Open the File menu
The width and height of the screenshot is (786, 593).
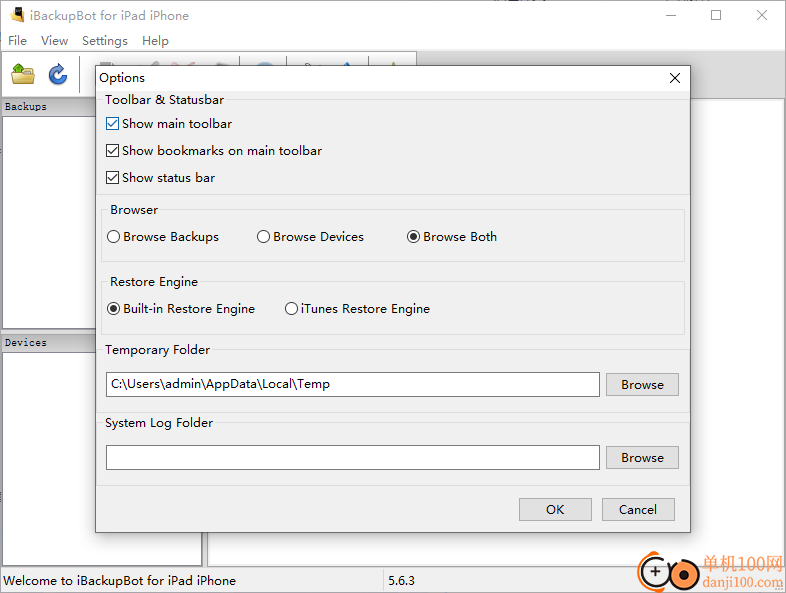click(x=18, y=41)
